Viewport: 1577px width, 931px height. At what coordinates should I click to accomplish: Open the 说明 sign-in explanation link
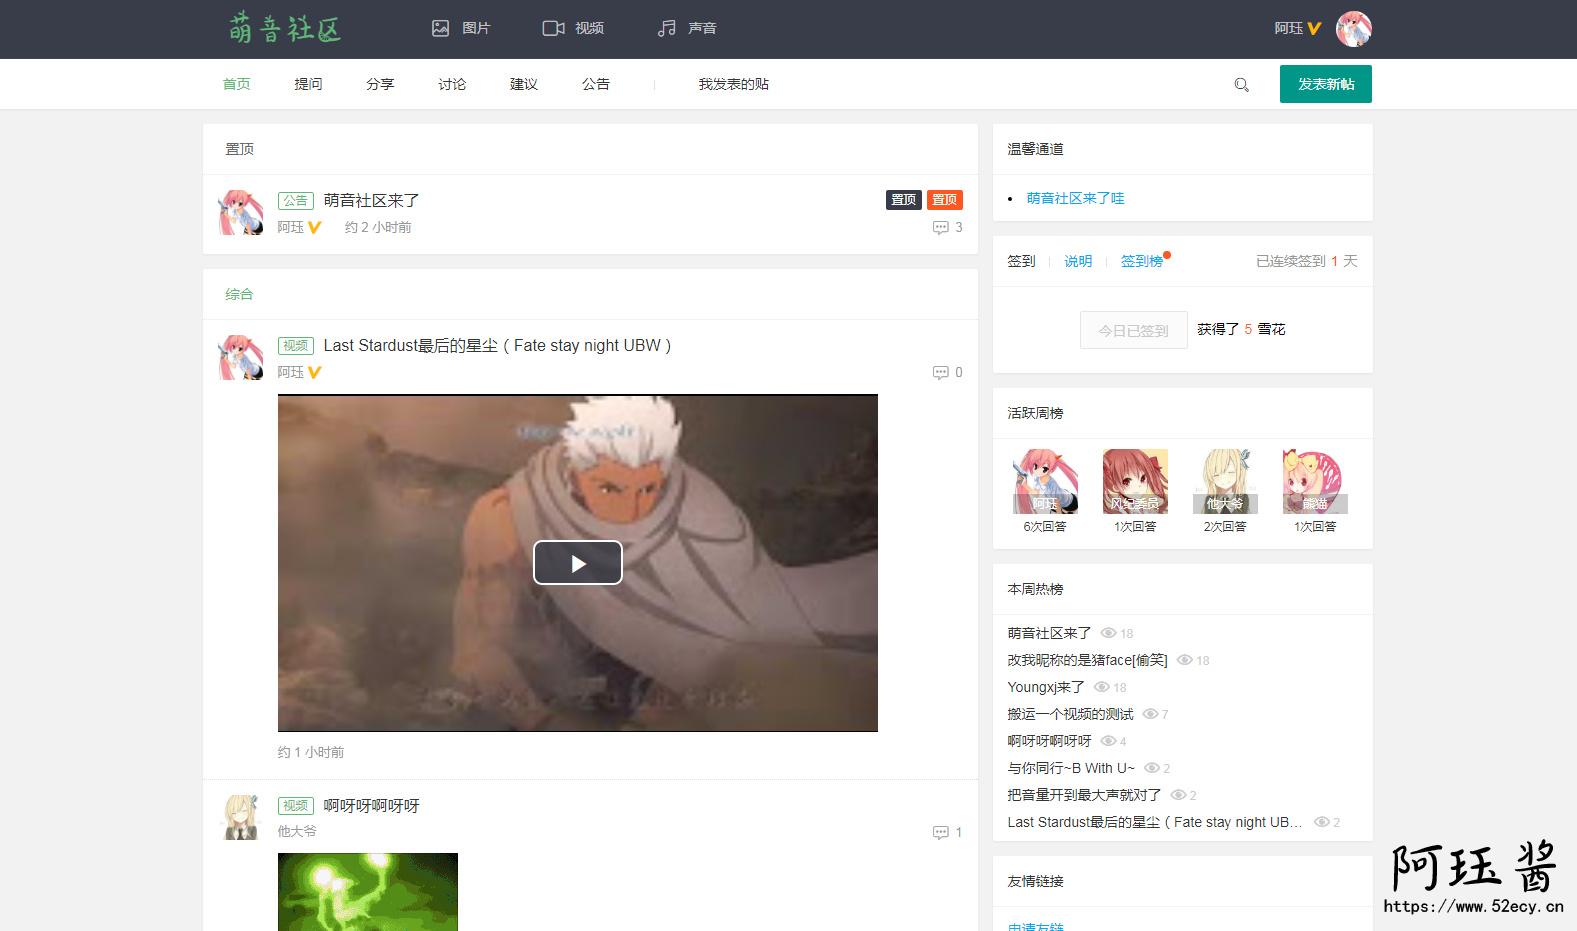[x=1077, y=261]
